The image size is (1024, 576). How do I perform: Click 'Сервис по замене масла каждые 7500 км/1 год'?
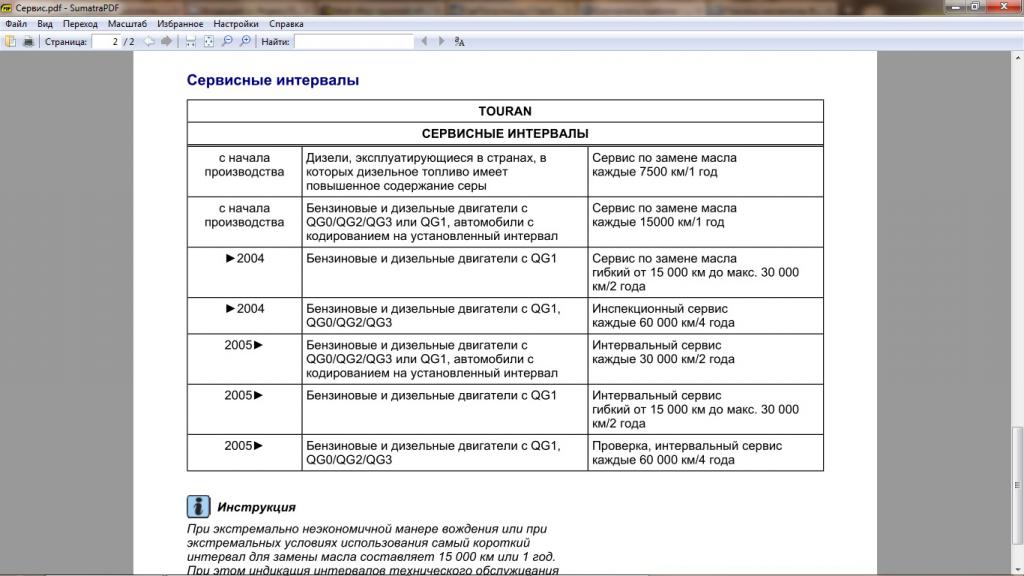click(x=664, y=165)
